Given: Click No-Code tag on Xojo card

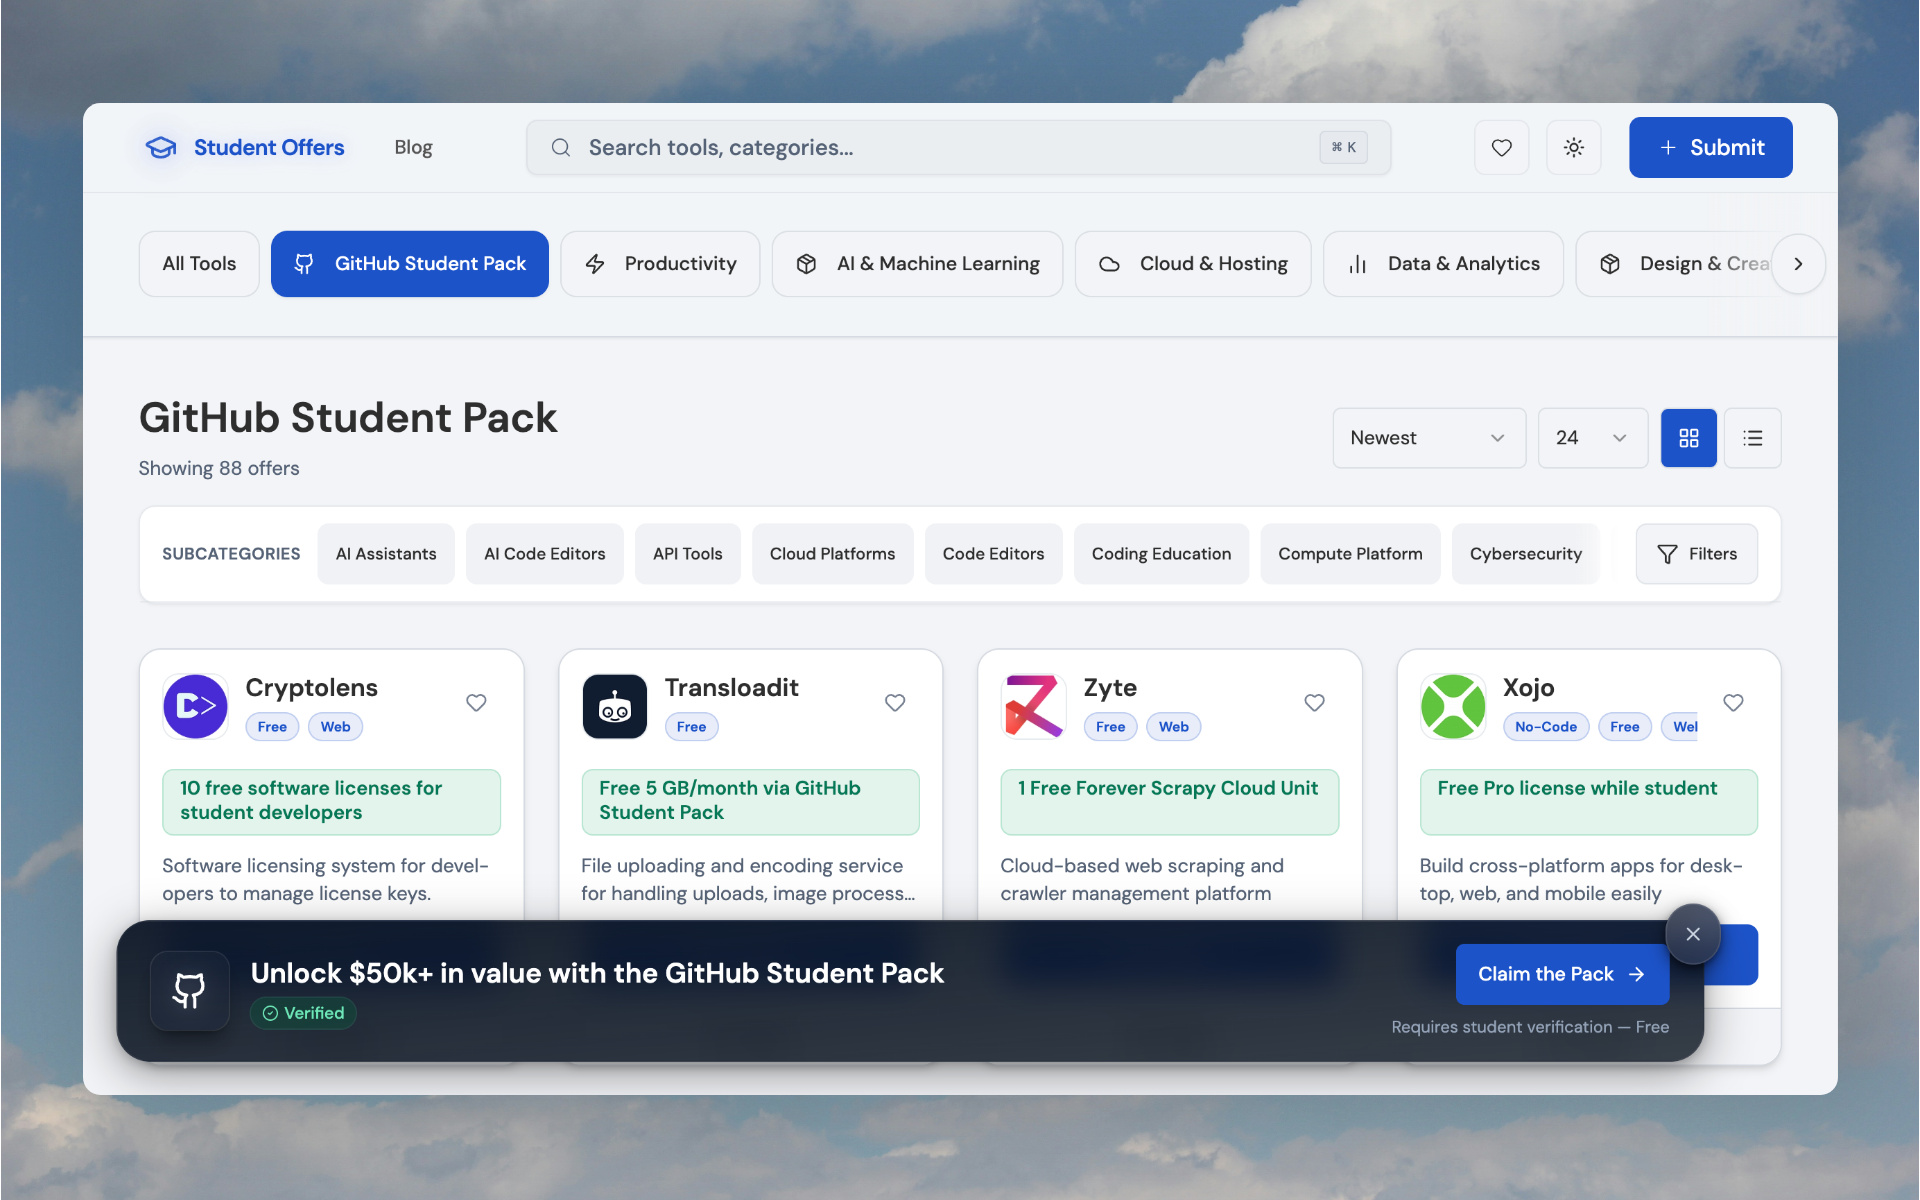Looking at the screenshot, I should click(1545, 727).
